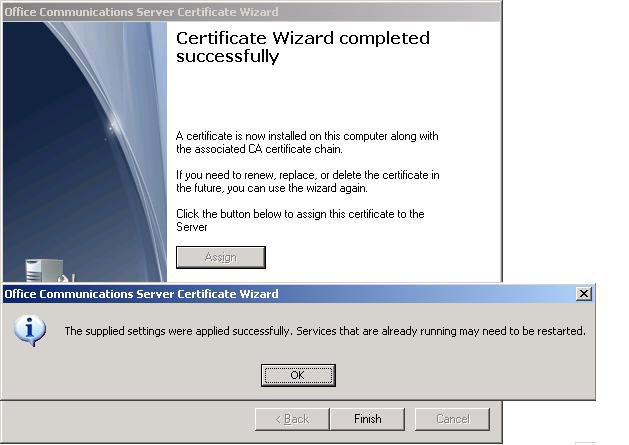Click the 'assign this certificate to the Server' text
629x445 pixels.
pyautogui.click(x=300, y=220)
